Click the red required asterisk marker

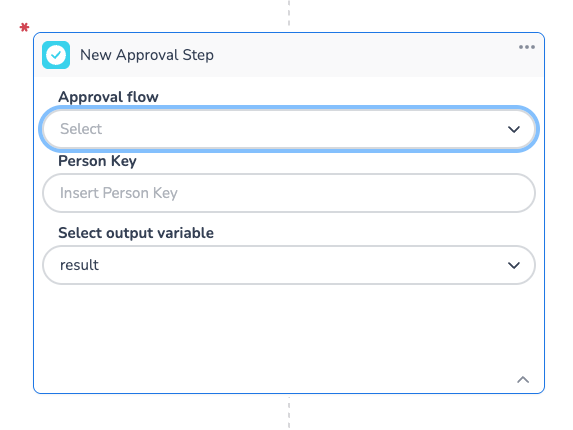24,27
